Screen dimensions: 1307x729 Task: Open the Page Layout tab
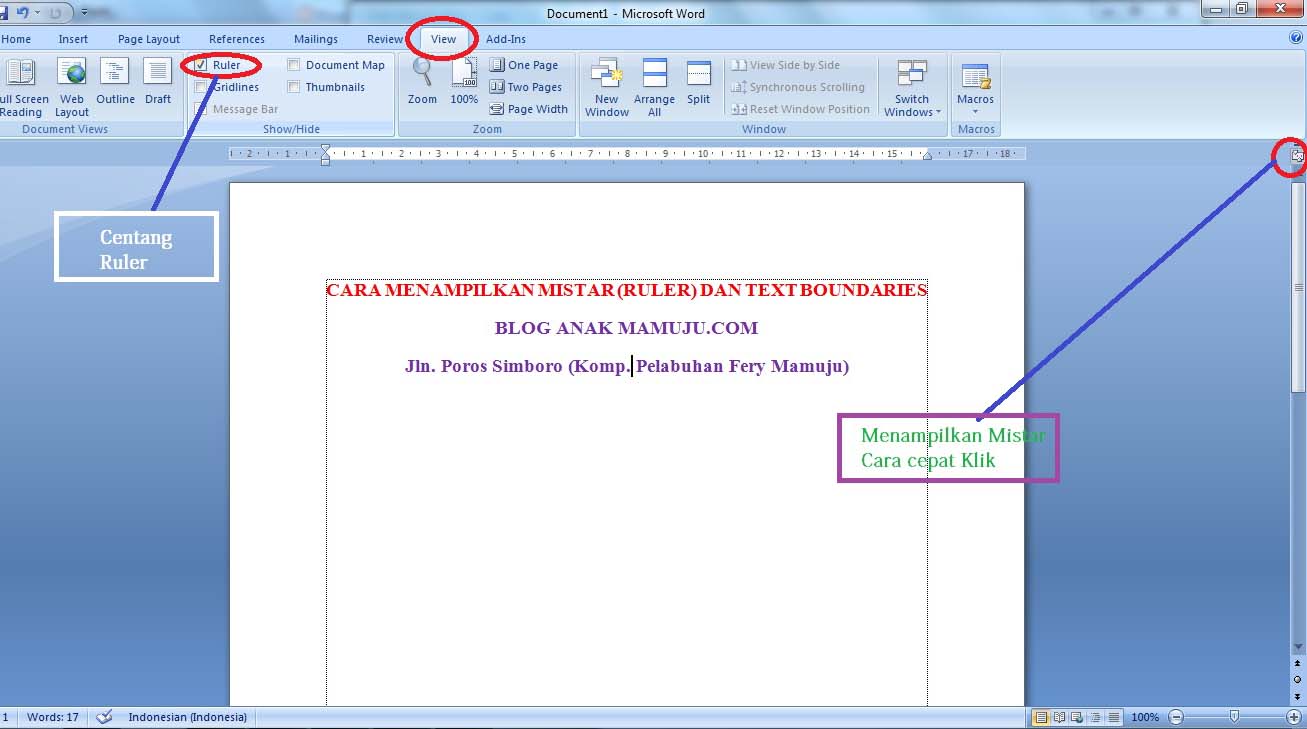[149, 39]
